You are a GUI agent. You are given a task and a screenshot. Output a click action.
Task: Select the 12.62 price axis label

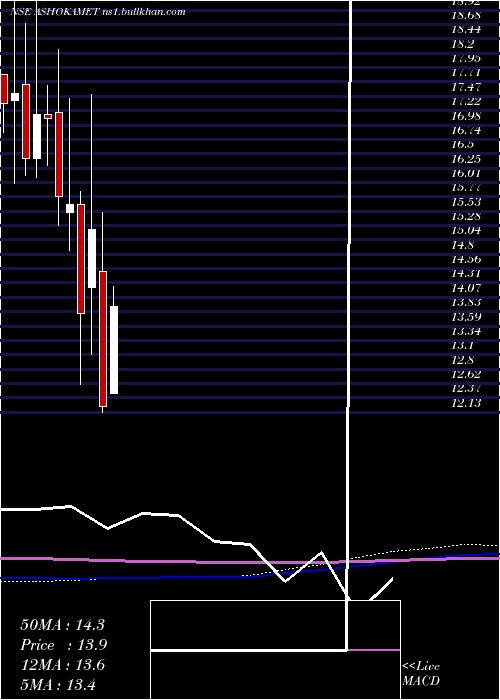pos(466,374)
